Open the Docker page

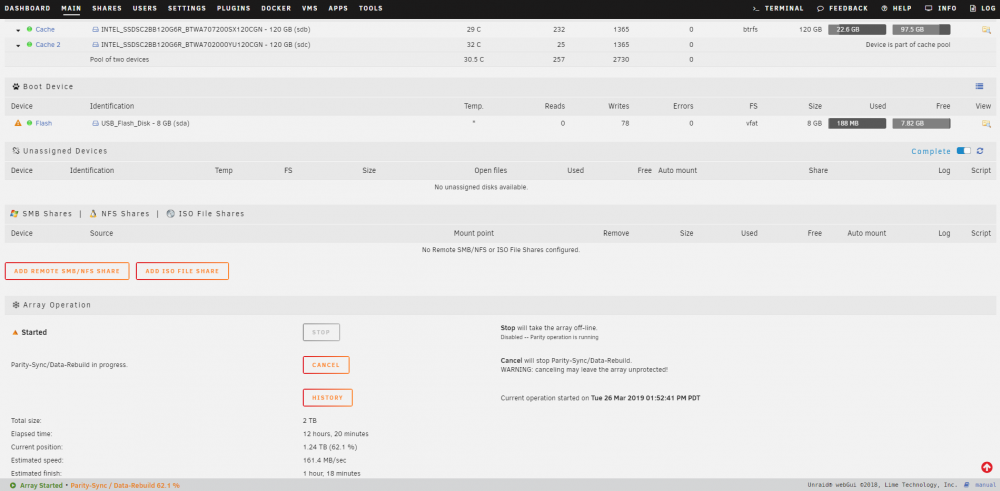(x=276, y=8)
